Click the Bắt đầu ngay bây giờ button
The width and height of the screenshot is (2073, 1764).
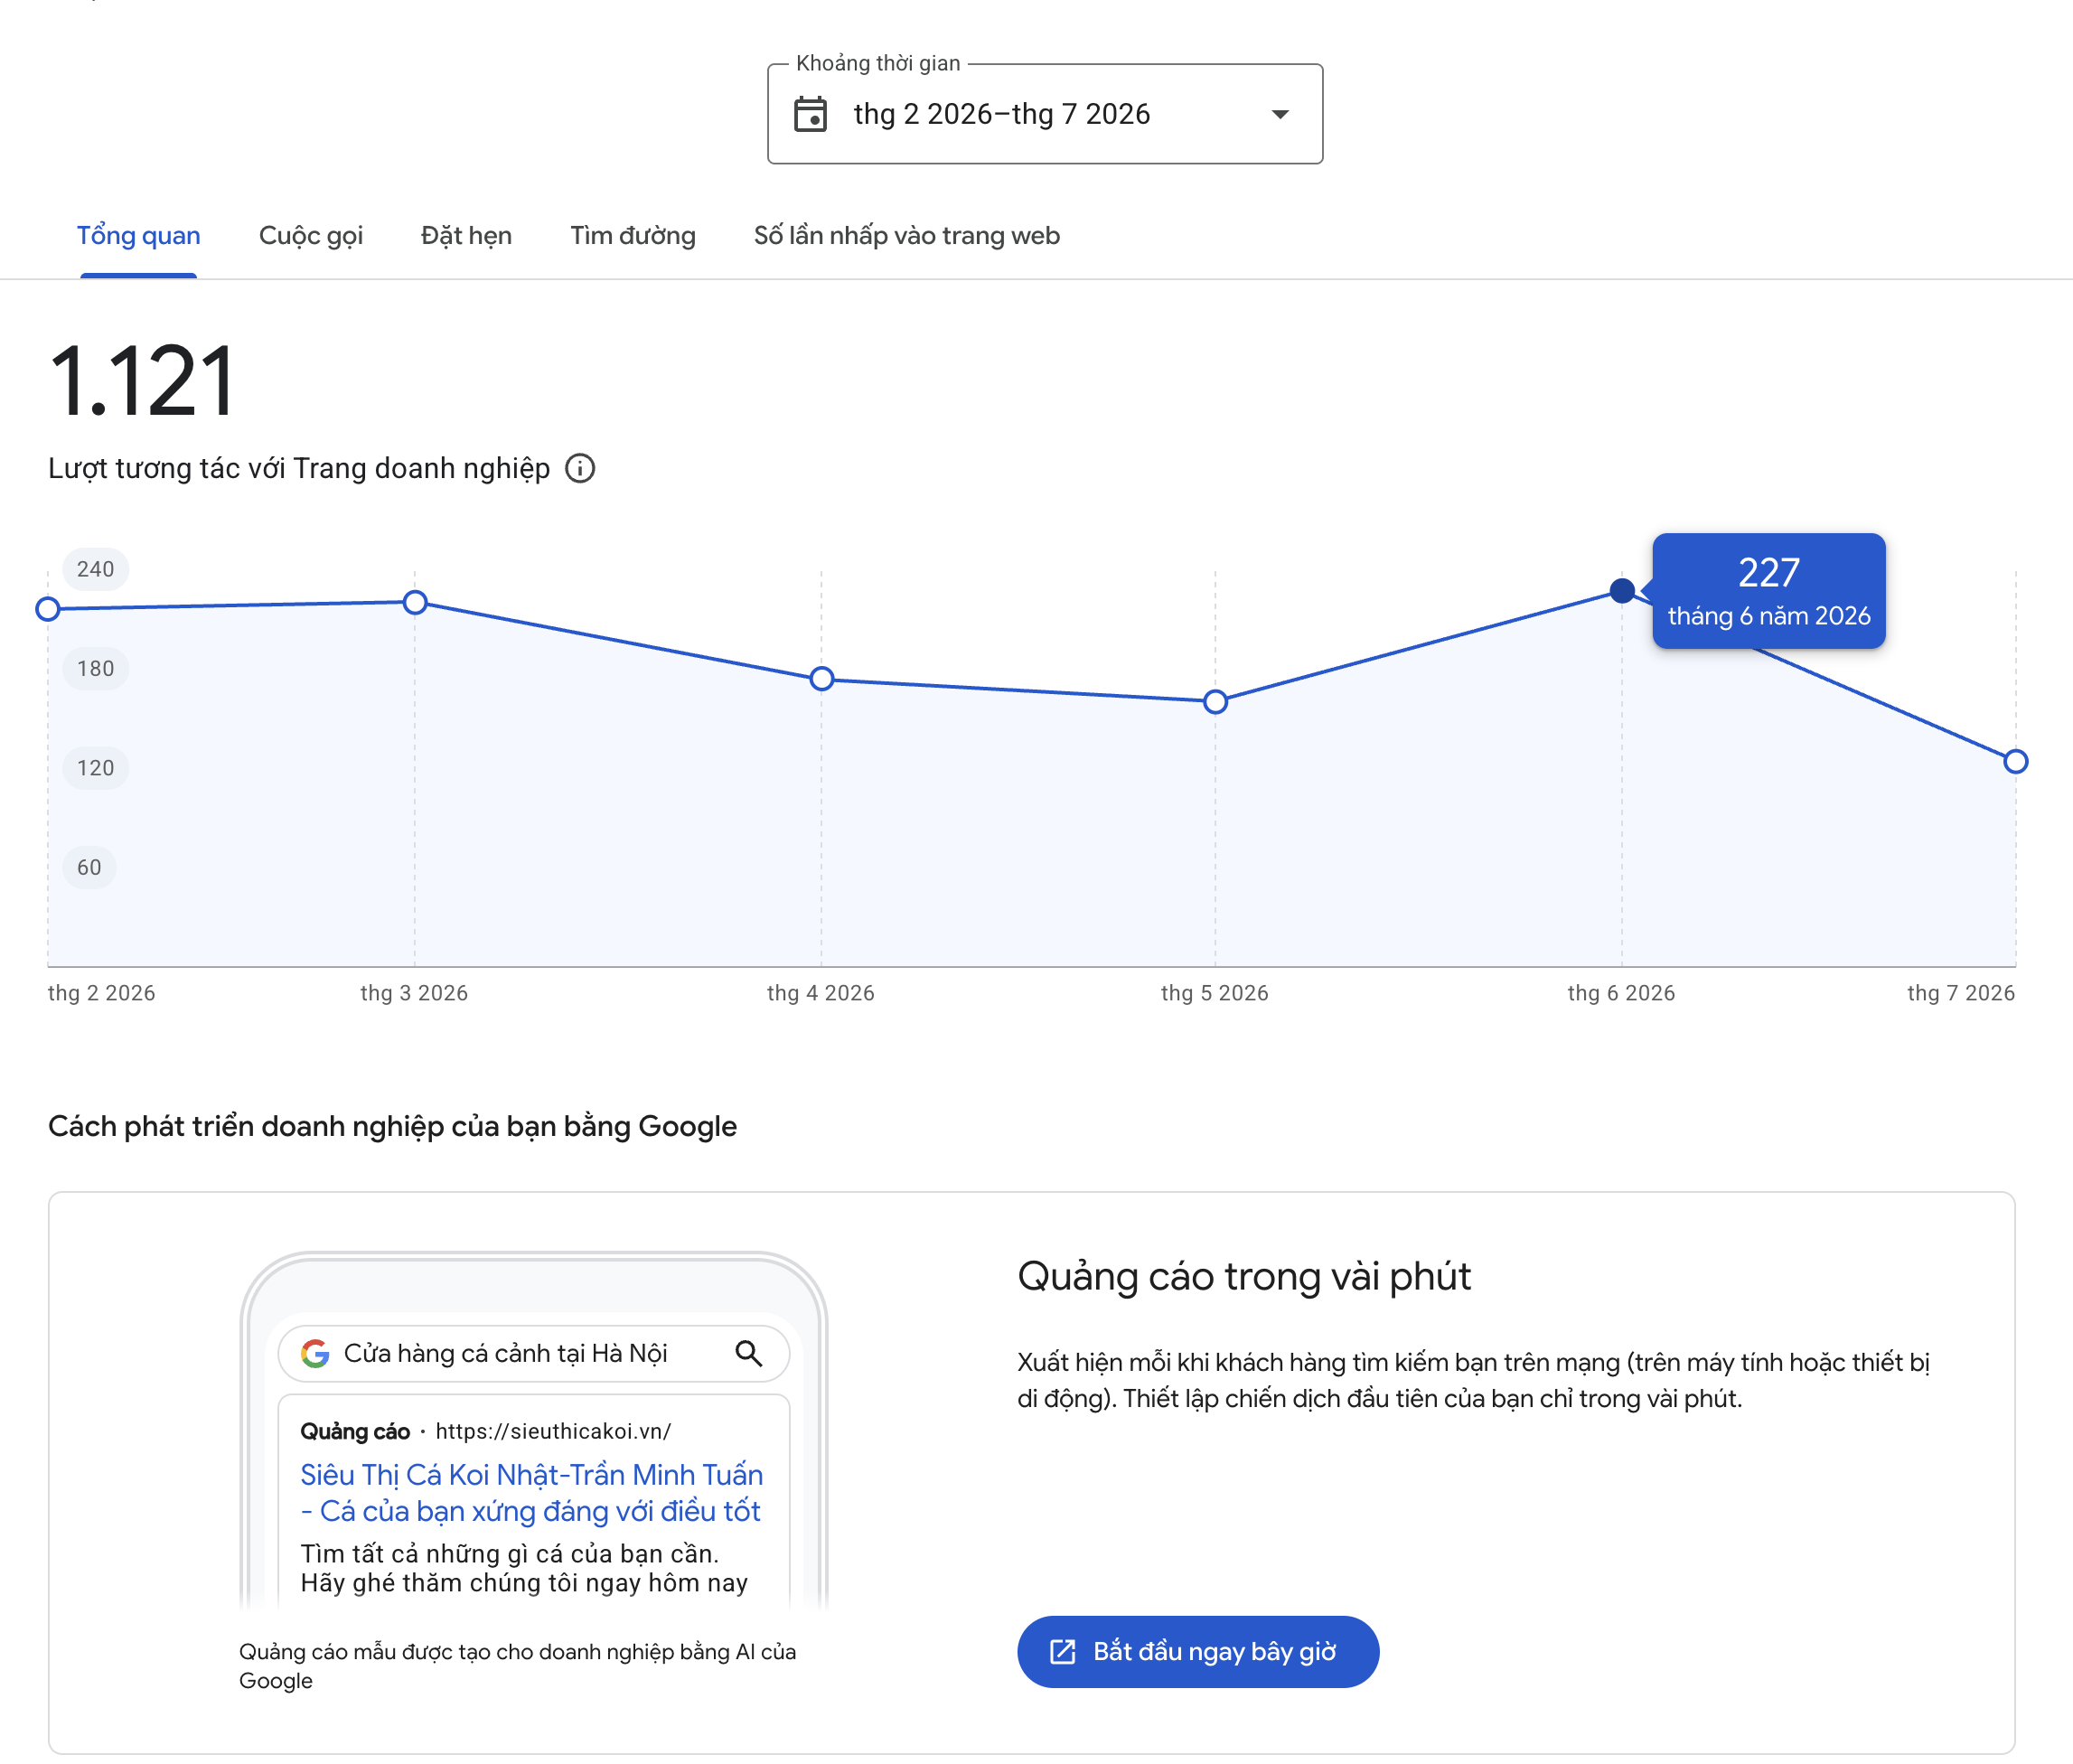[x=1198, y=1652]
